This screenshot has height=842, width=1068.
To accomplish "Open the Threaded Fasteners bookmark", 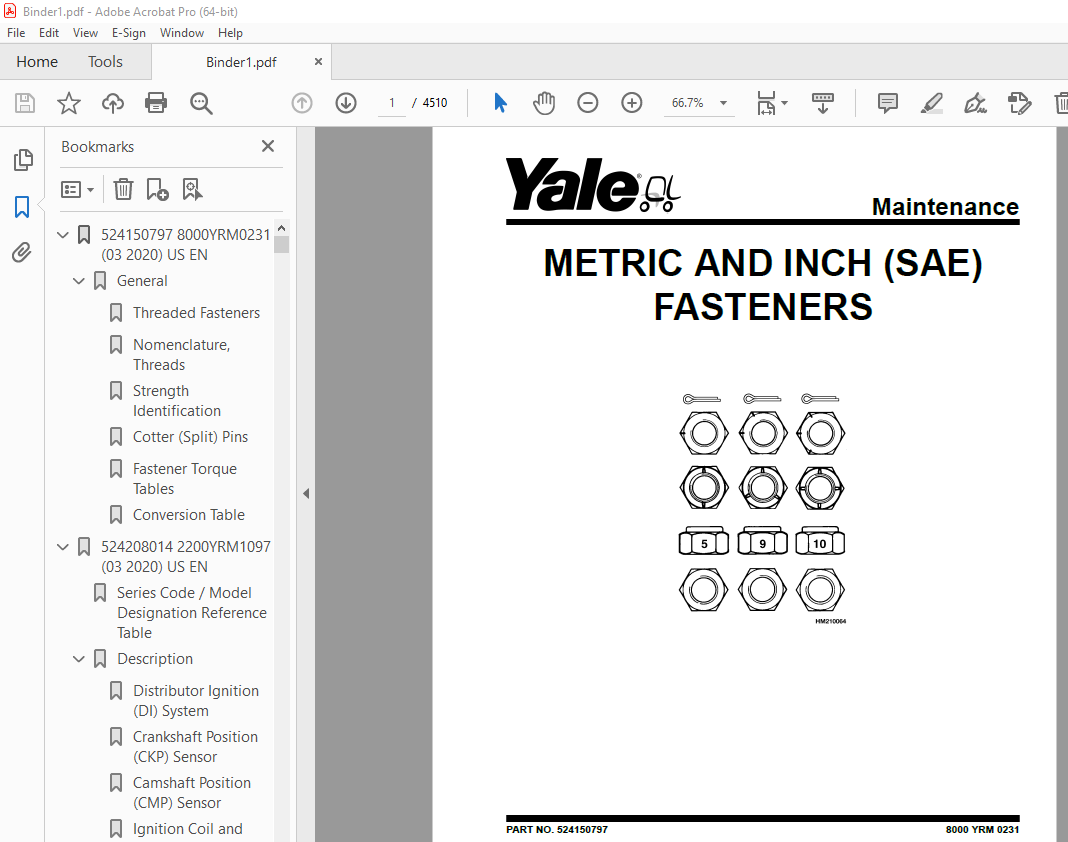I will (196, 313).
